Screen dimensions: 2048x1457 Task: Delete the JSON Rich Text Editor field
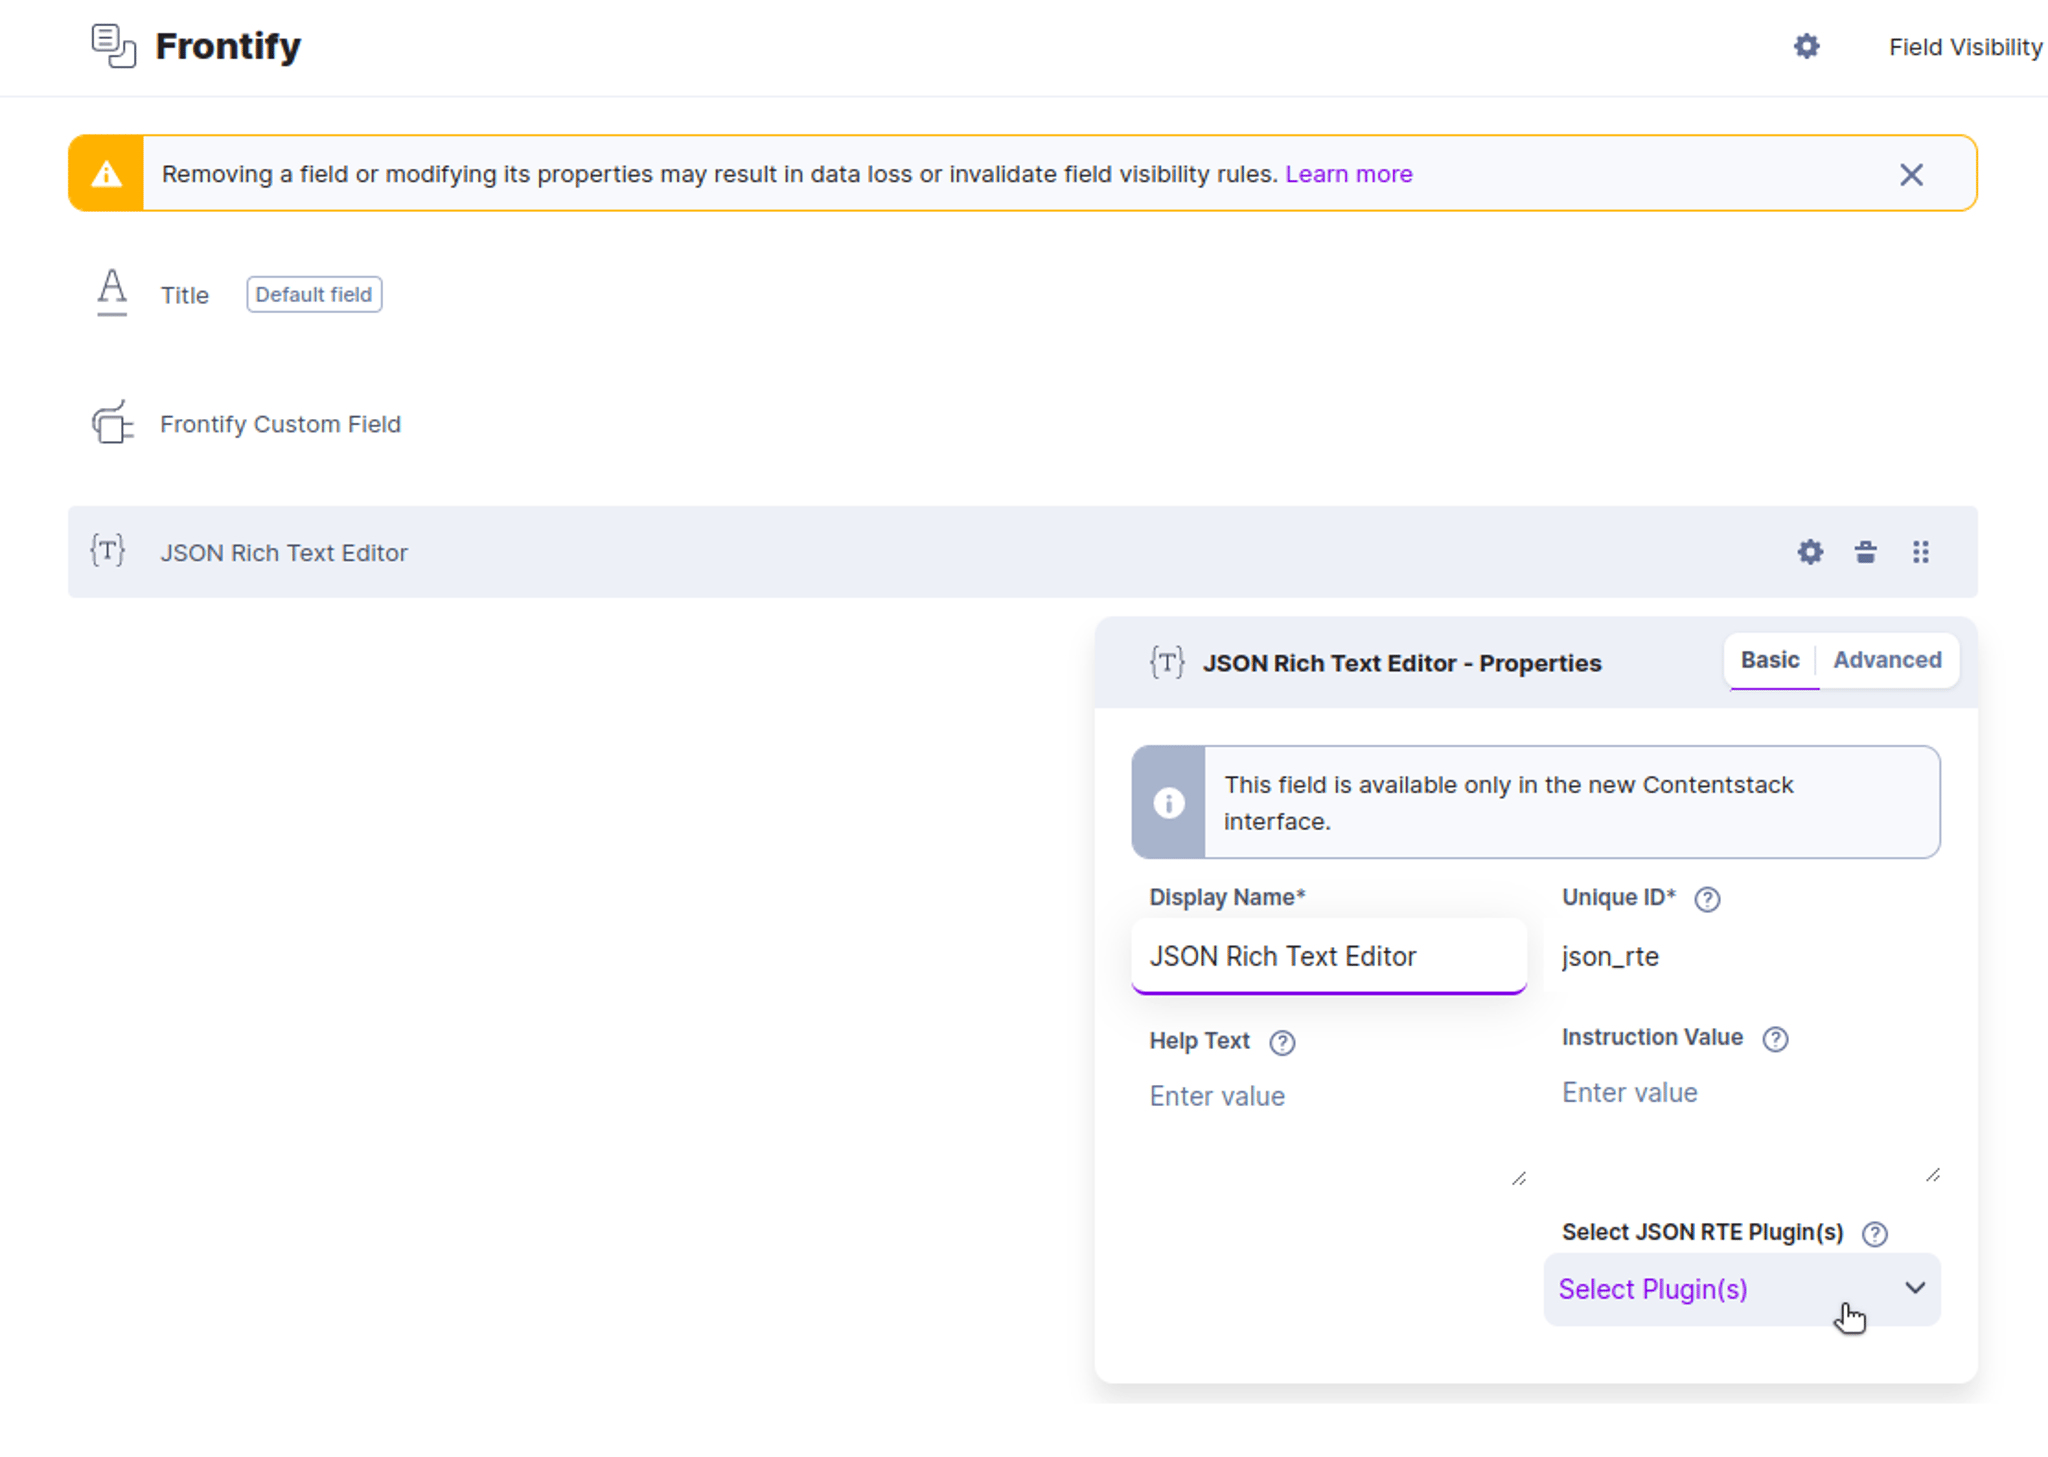[1865, 552]
